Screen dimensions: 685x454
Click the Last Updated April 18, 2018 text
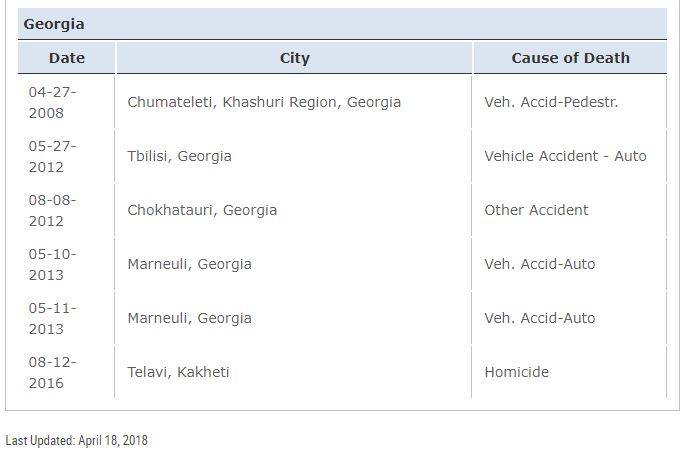(x=77, y=440)
